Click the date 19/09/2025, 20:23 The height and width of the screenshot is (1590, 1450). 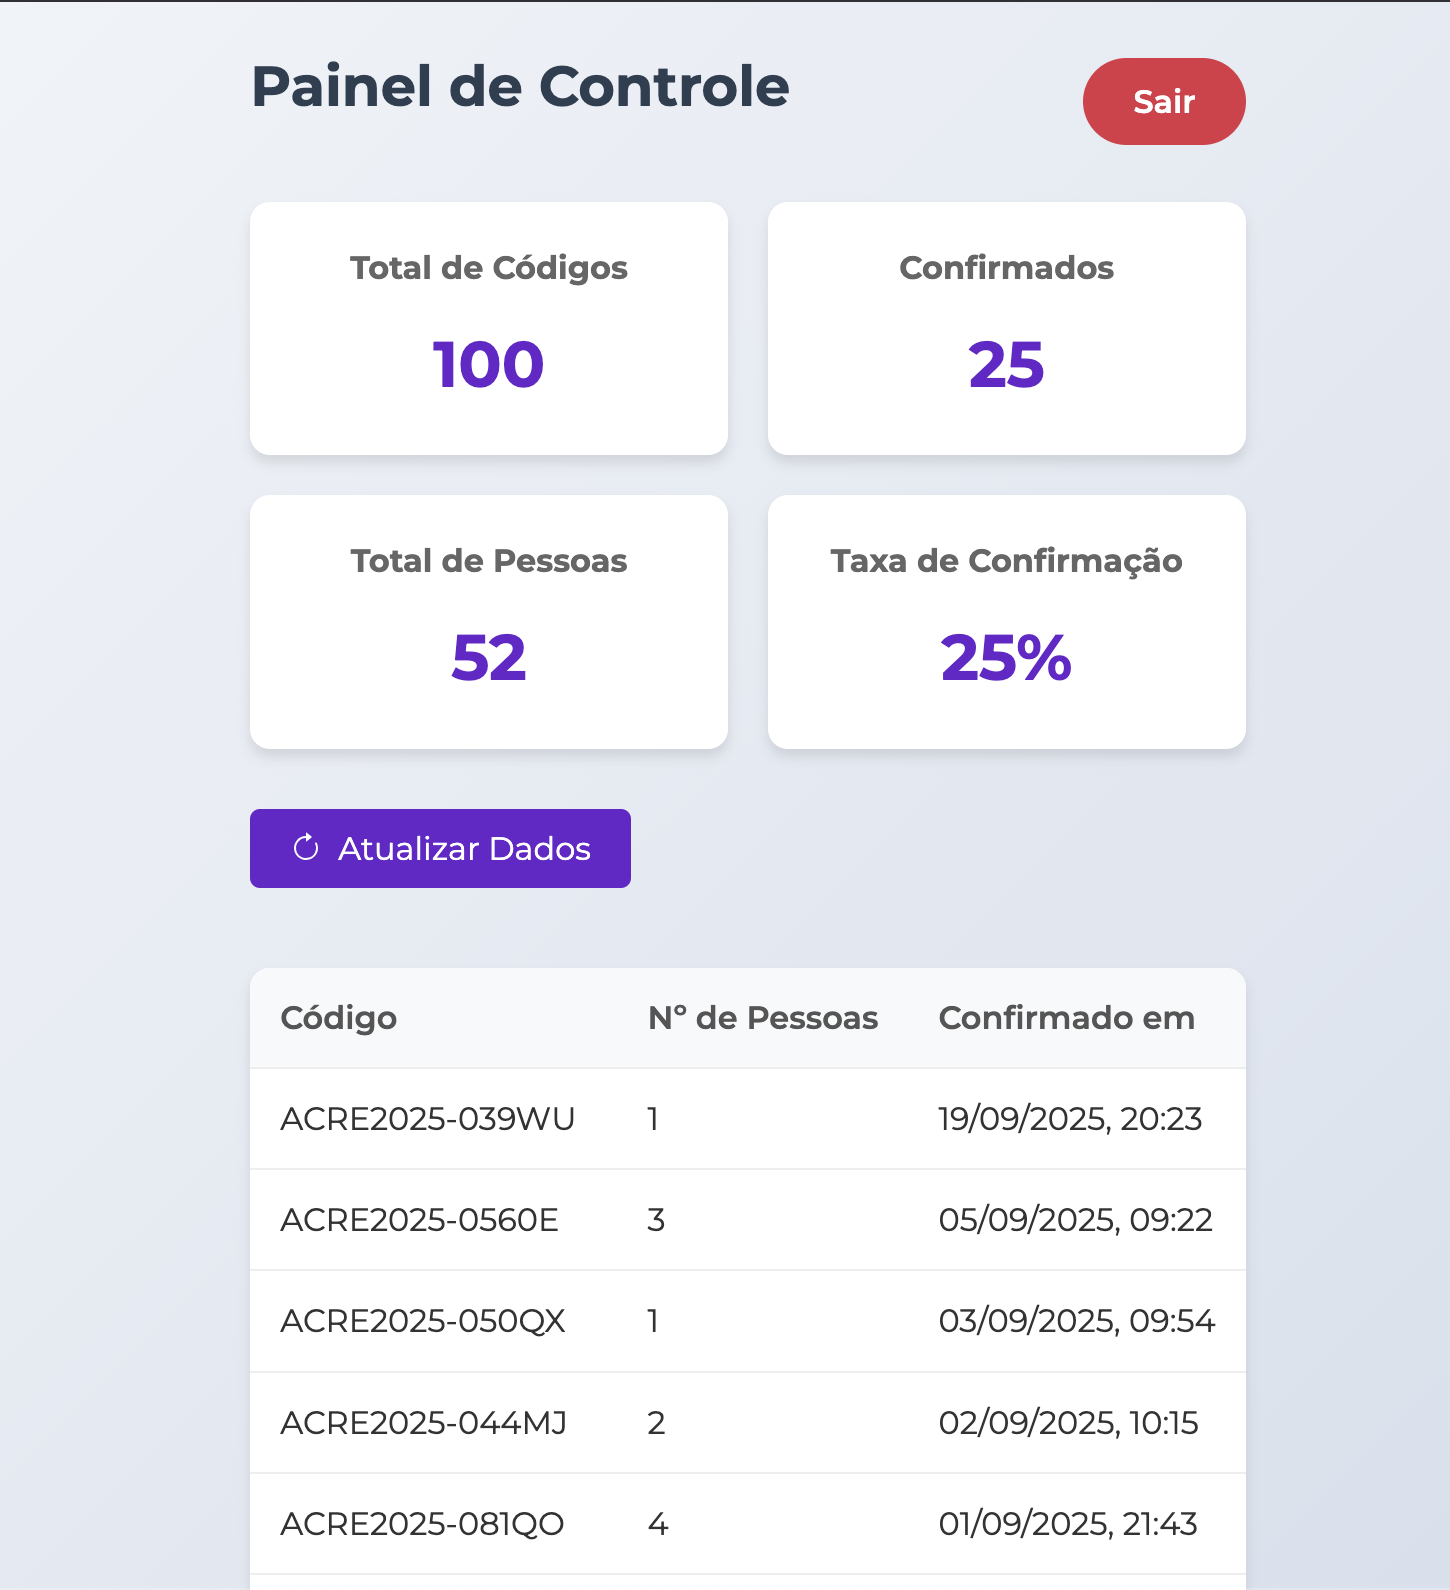click(1070, 1119)
